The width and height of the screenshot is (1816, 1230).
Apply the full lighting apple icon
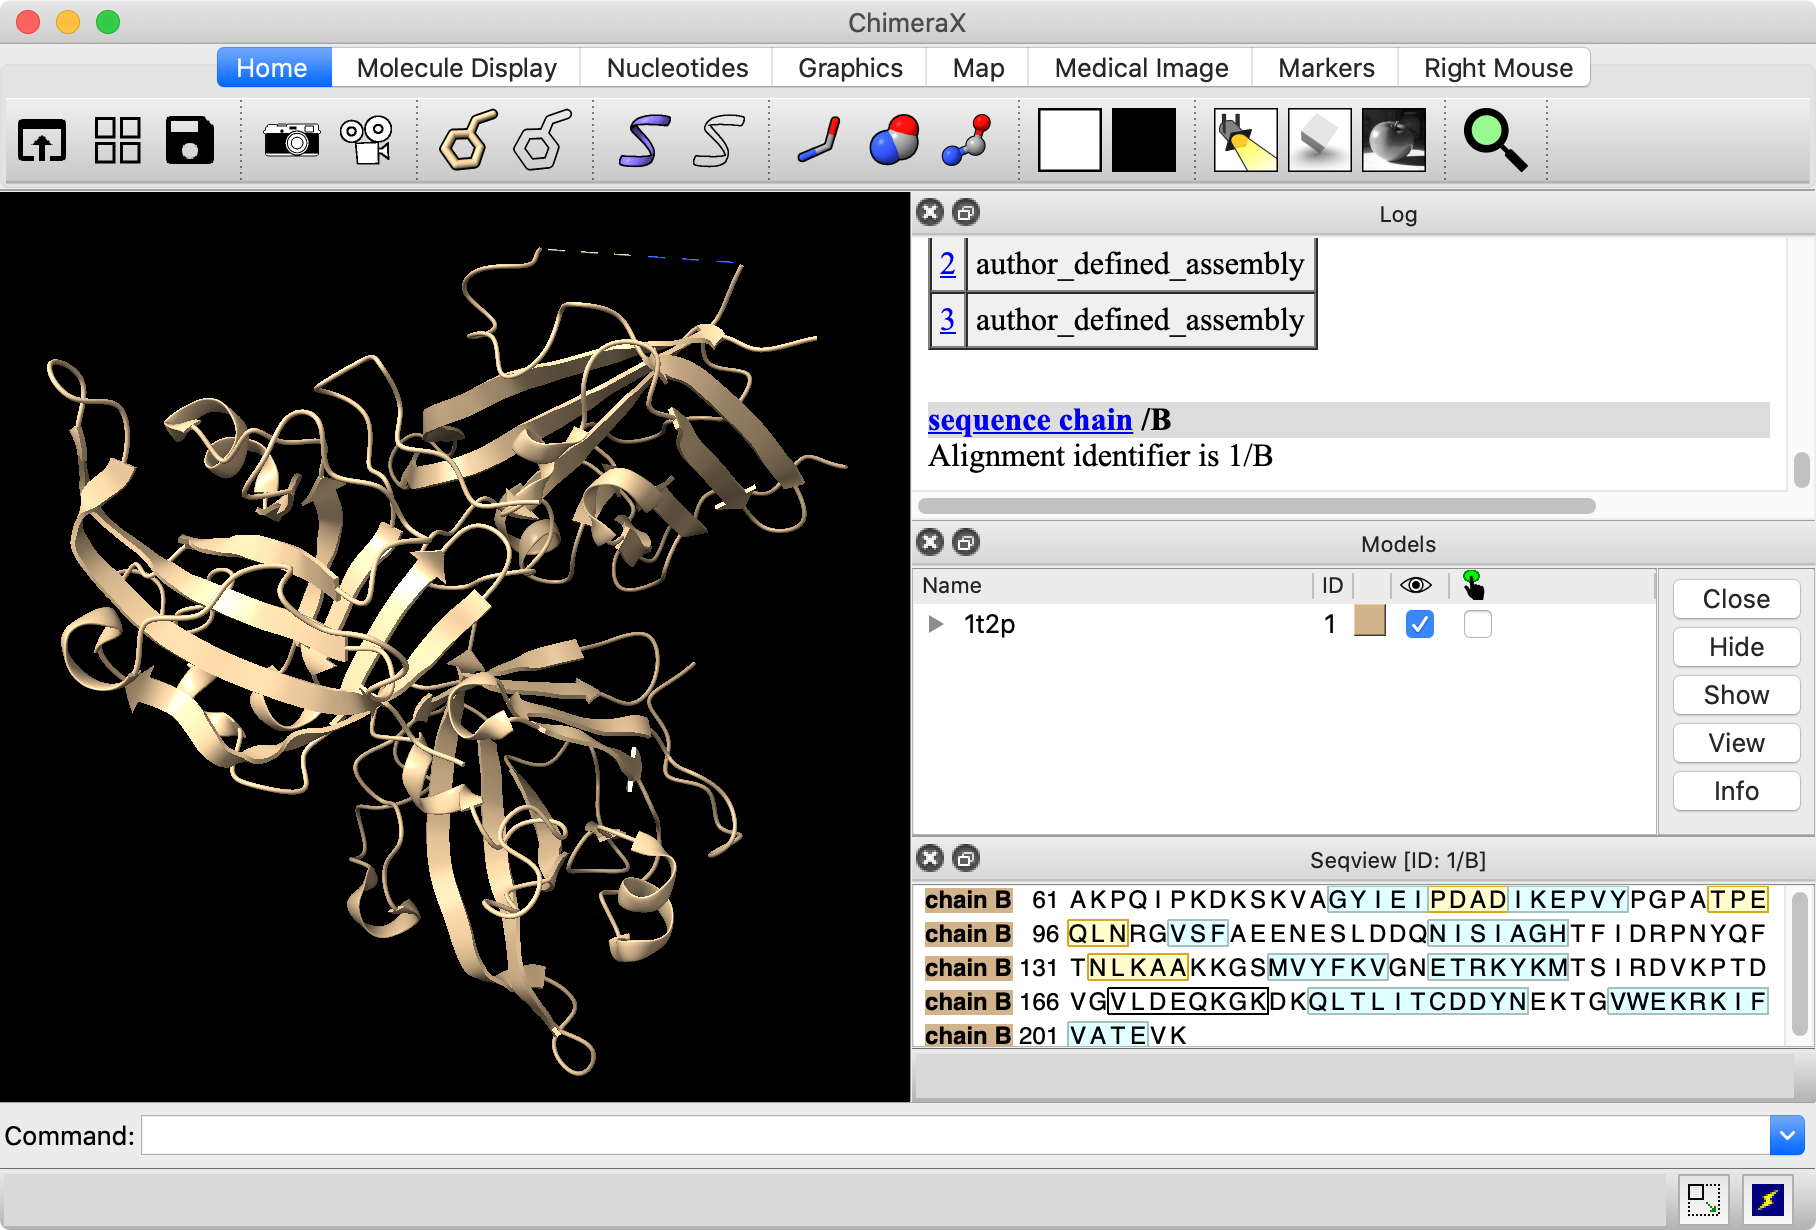click(1393, 140)
